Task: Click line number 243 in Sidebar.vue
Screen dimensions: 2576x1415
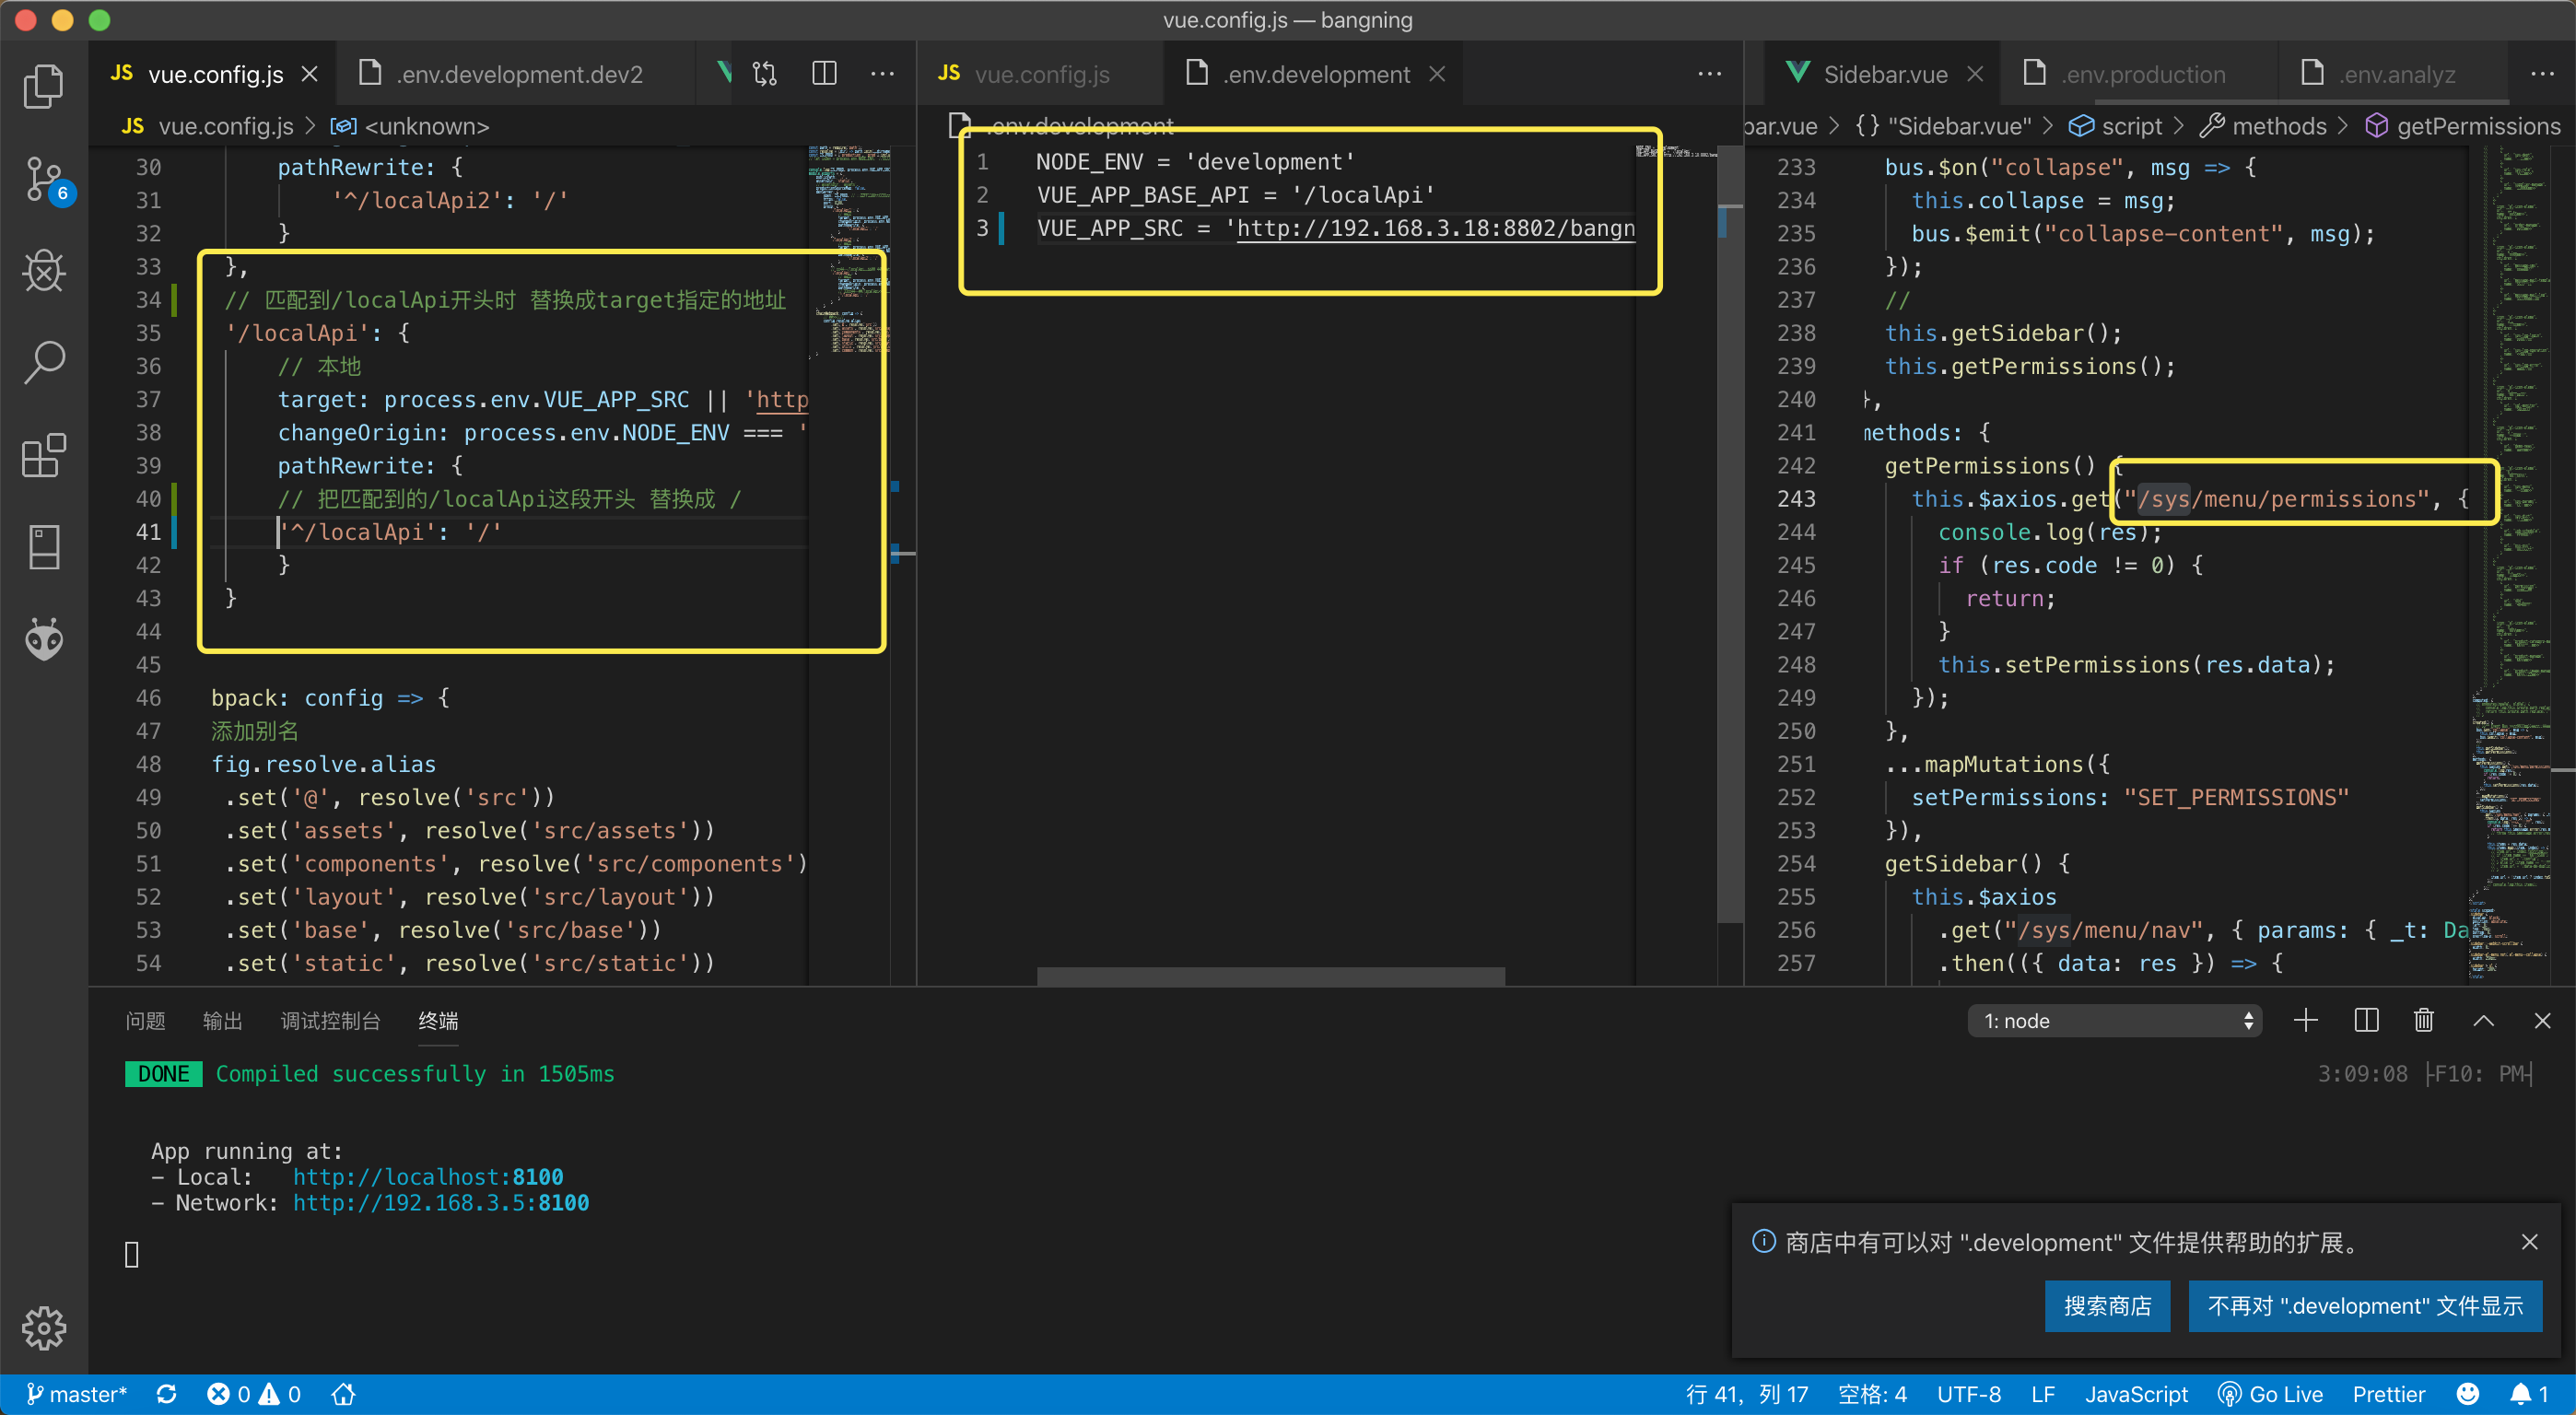Action: [x=1796, y=499]
